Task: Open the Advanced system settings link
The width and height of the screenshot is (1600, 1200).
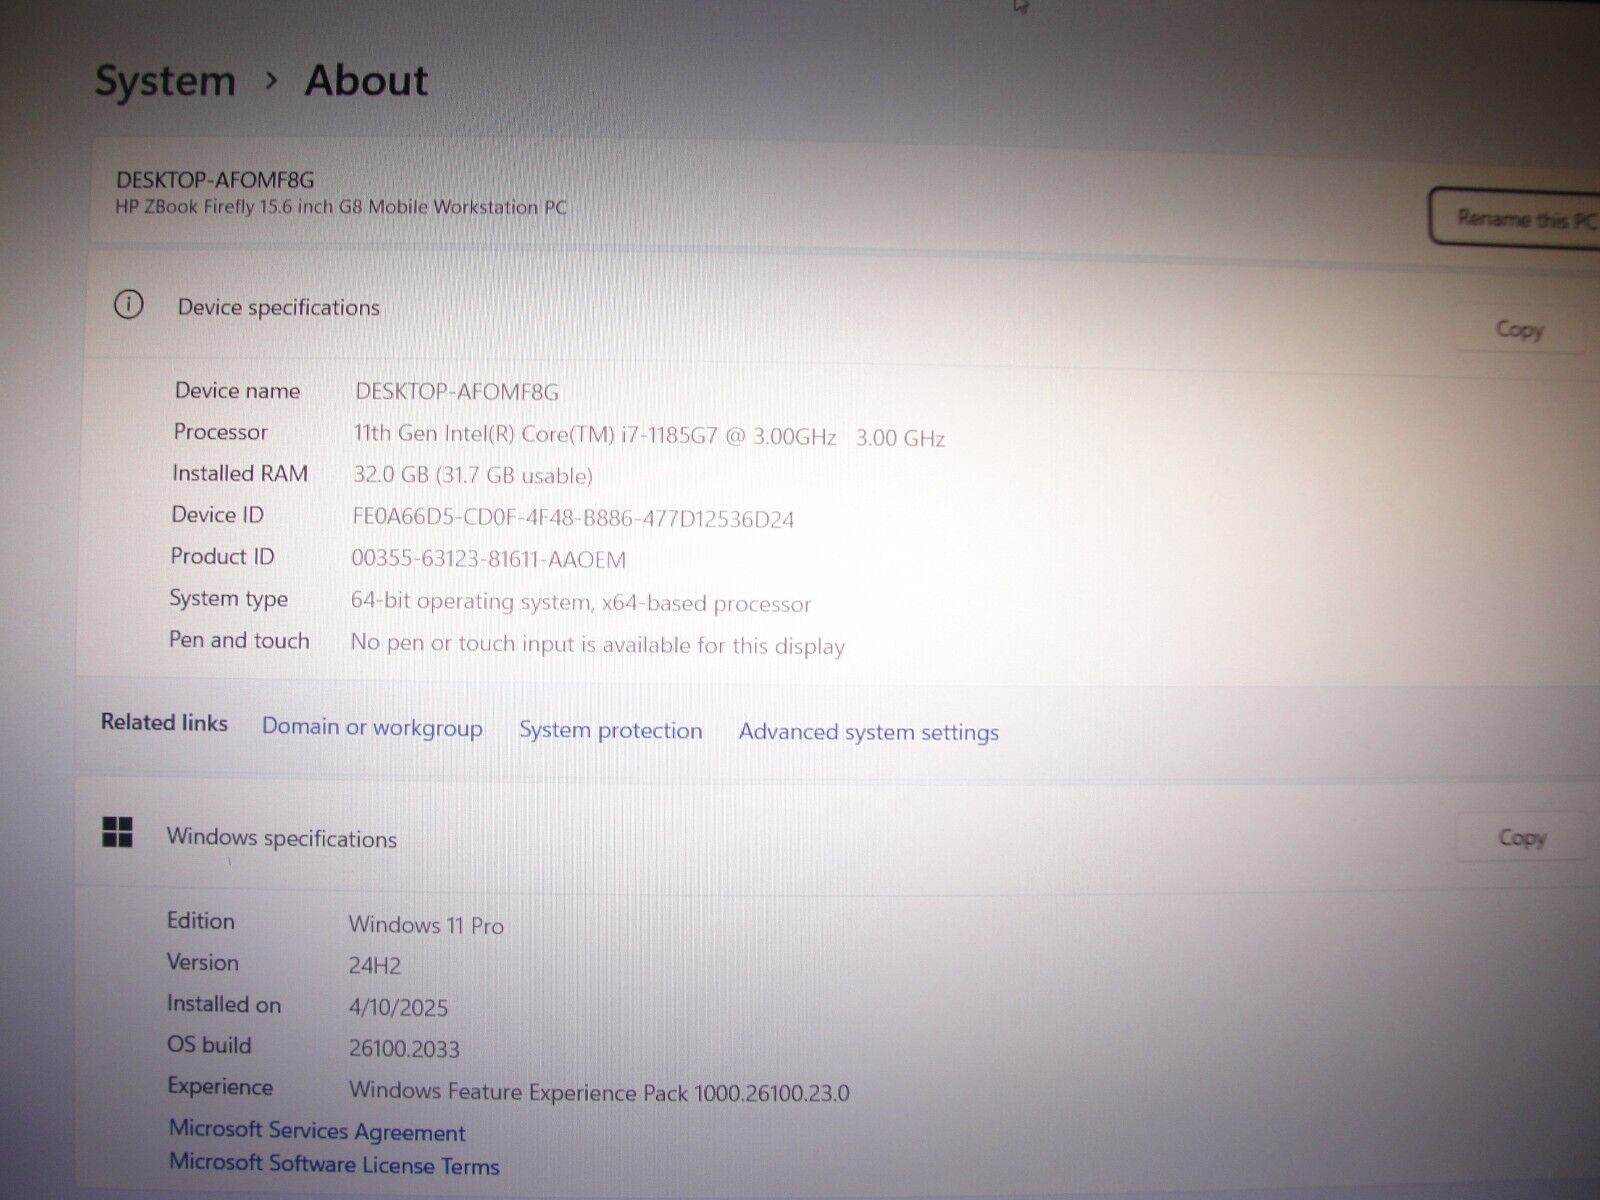Action: [x=867, y=731]
